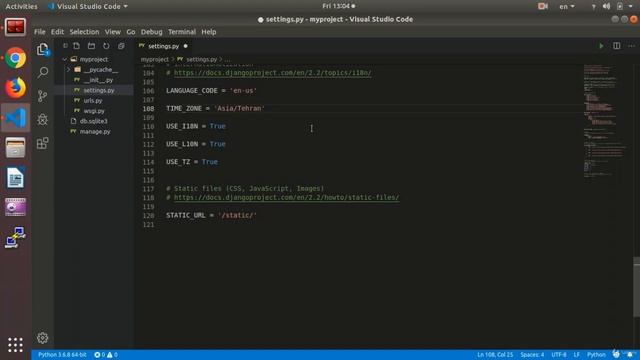640x360 pixels.
Task: Open Google Chrome from the dock
Action: (x=16, y=58)
